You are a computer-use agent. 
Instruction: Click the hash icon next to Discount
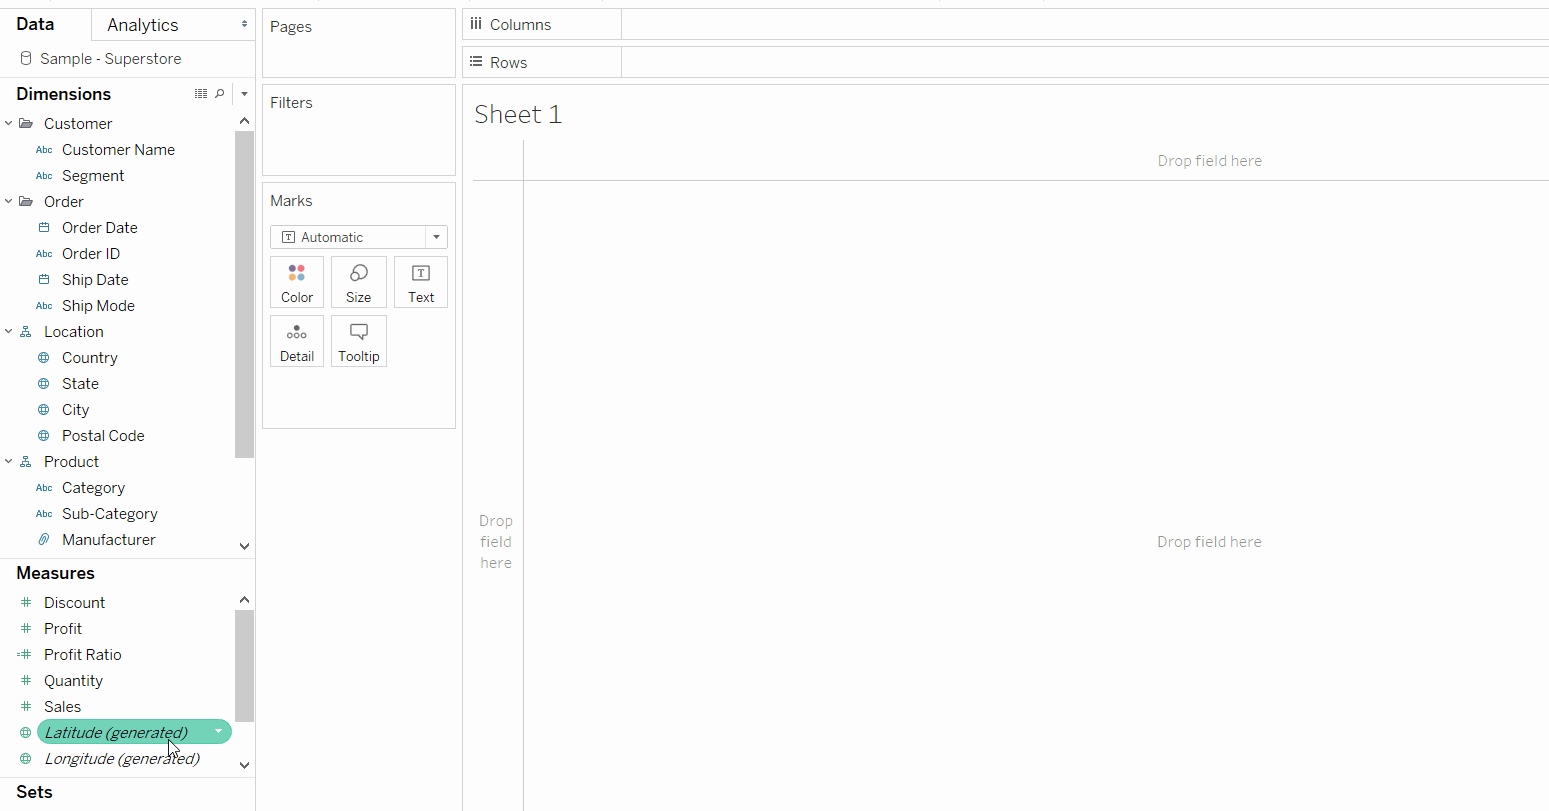(26, 603)
